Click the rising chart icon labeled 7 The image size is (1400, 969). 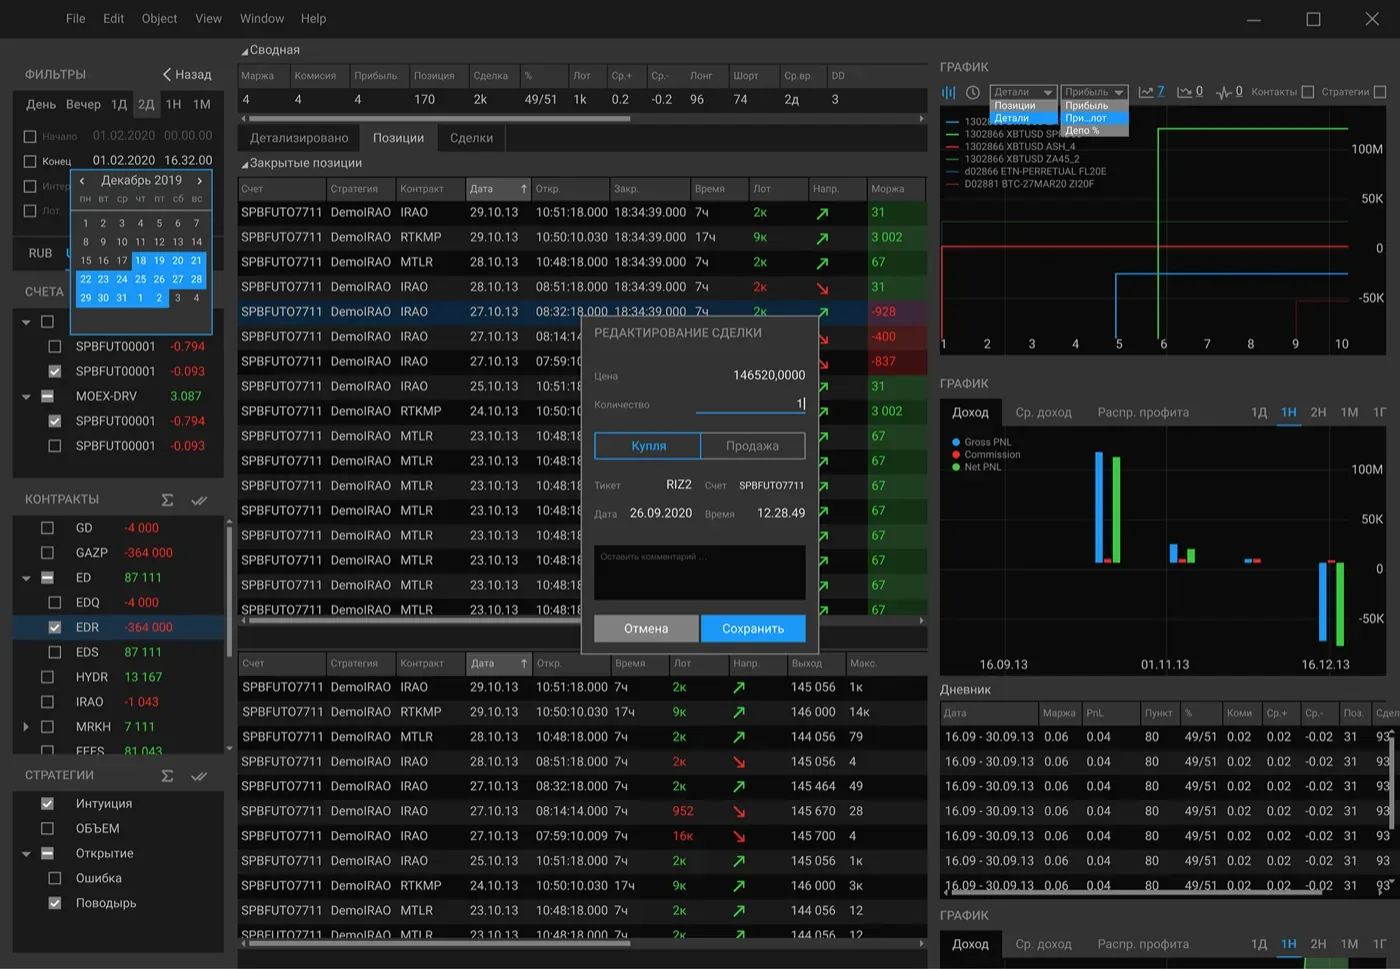1146,92
